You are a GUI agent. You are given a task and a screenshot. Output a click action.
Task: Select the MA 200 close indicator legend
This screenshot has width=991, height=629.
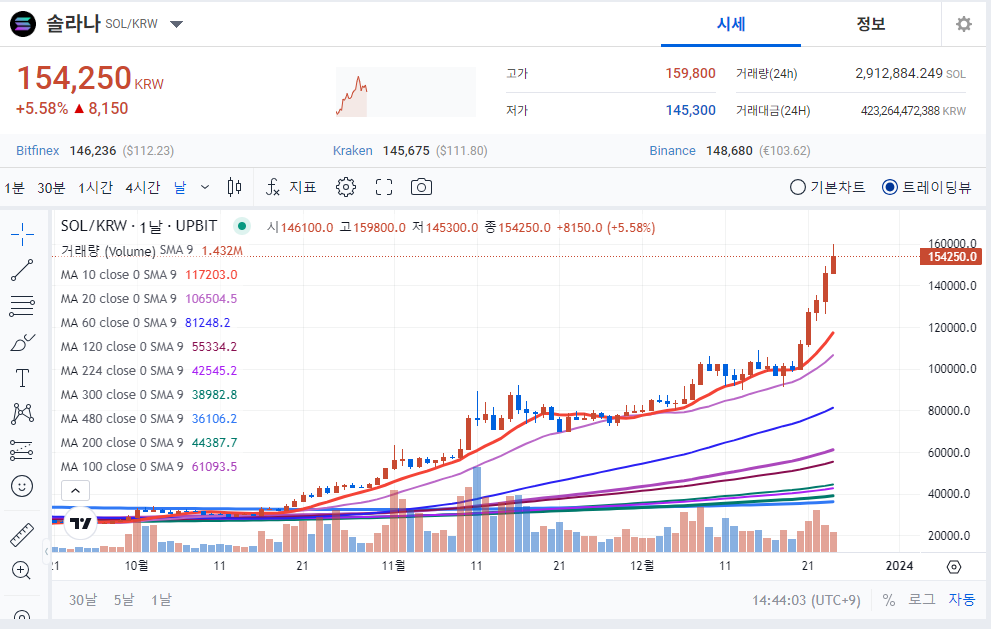149,443
